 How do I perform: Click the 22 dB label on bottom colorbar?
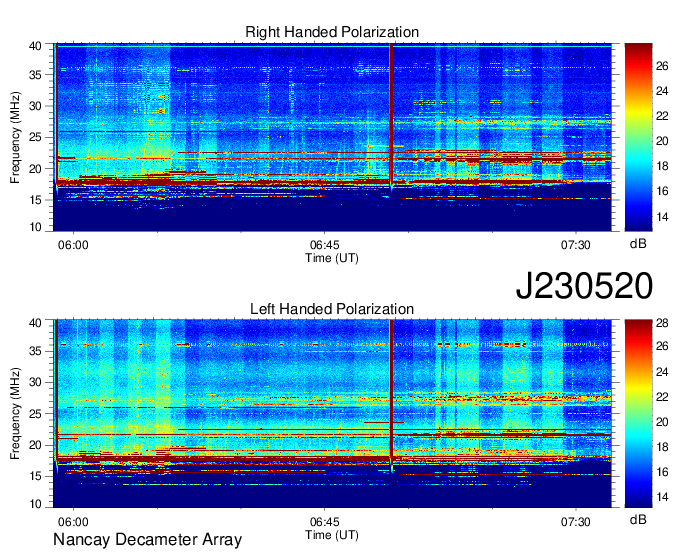coord(662,397)
